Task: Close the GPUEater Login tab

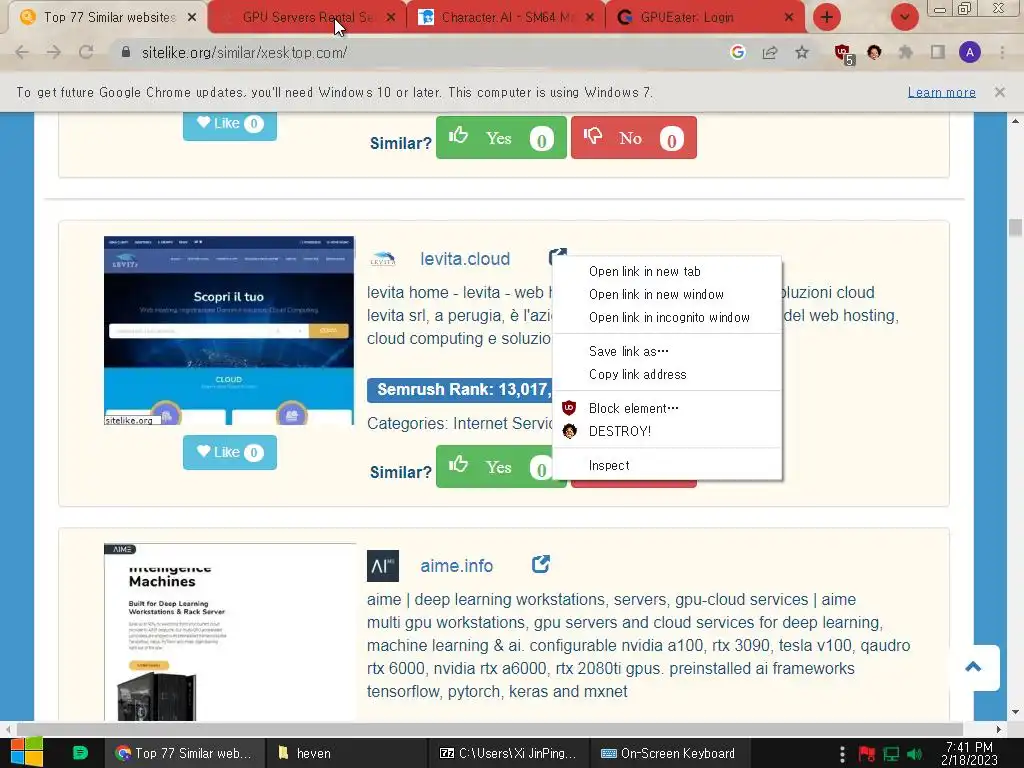Action: (789, 18)
